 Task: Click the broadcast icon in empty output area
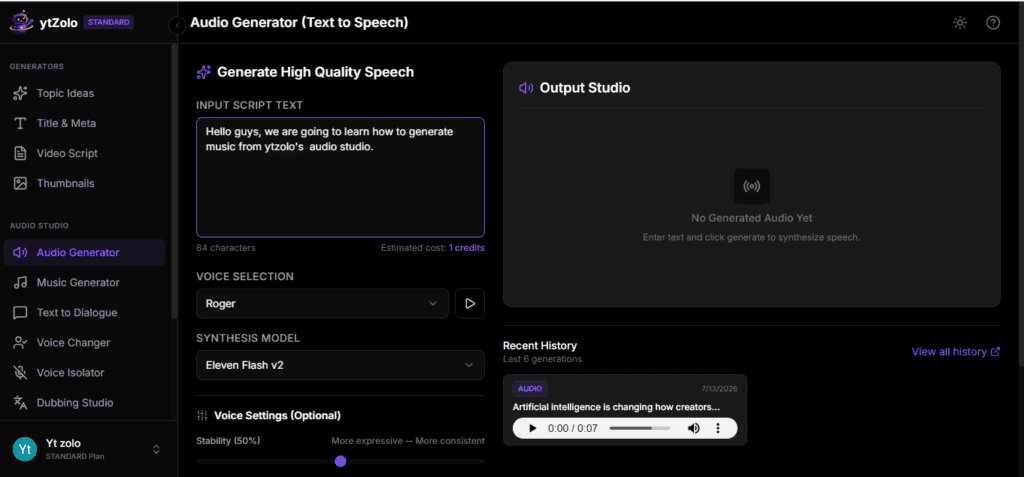coord(752,186)
